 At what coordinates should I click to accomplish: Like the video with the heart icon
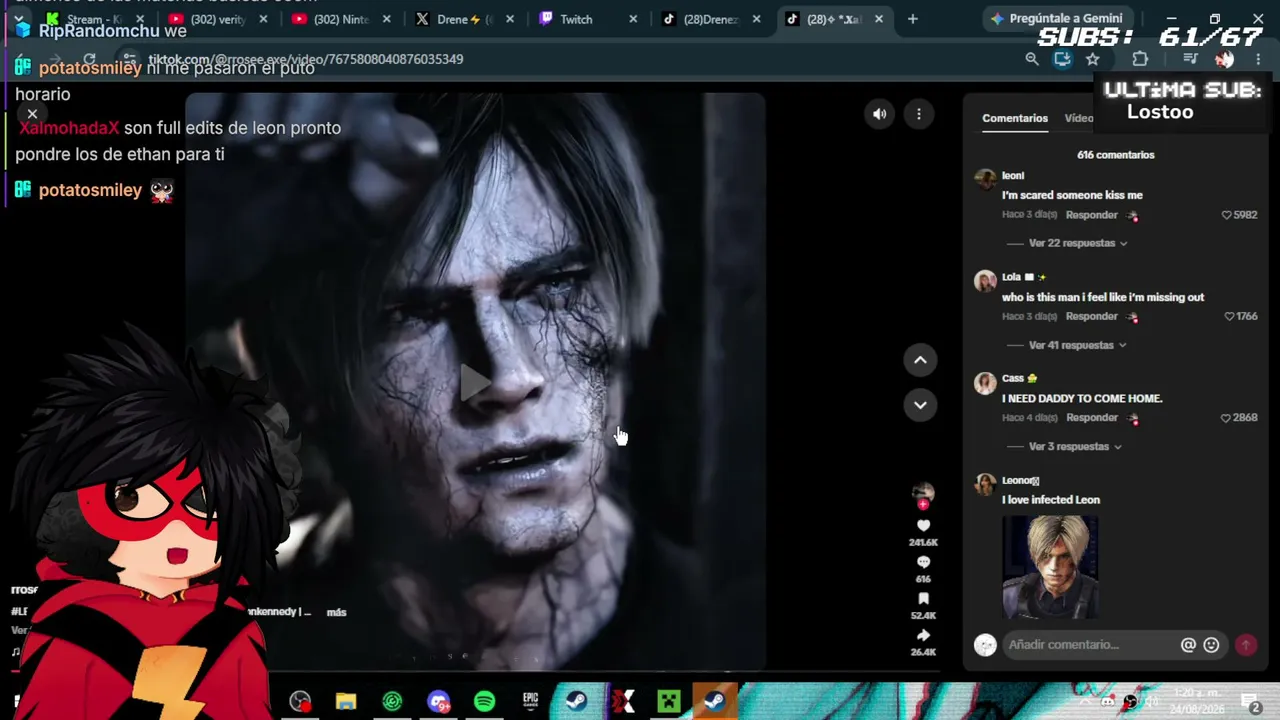point(923,525)
